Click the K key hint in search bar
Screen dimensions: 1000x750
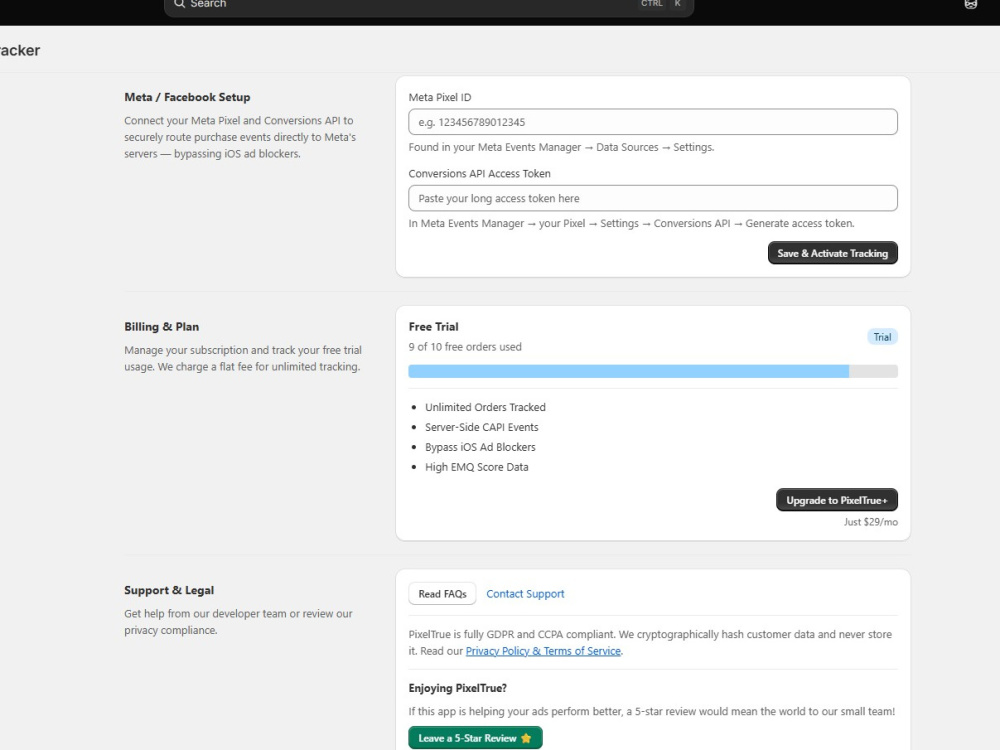tap(678, 4)
